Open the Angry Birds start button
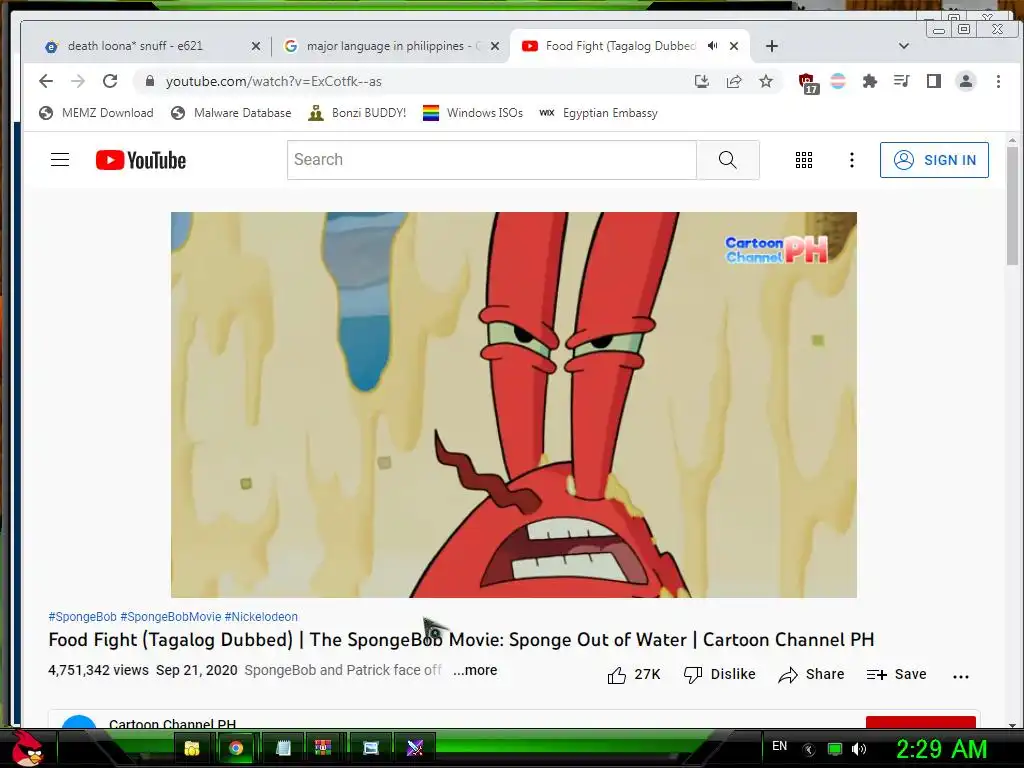 point(26,748)
